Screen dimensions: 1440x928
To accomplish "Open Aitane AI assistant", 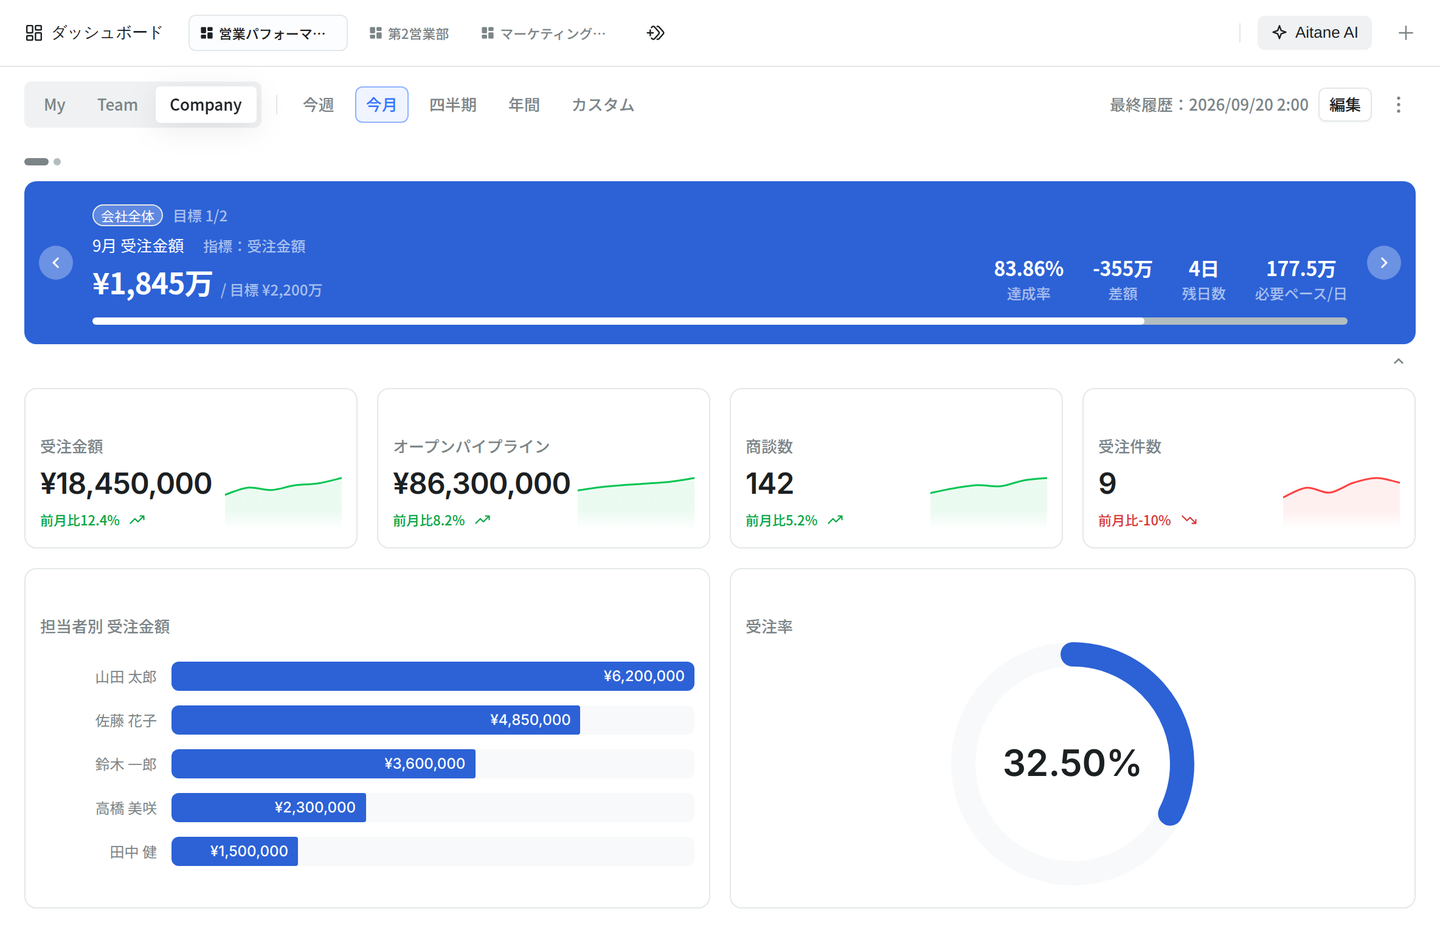I will [x=1315, y=33].
